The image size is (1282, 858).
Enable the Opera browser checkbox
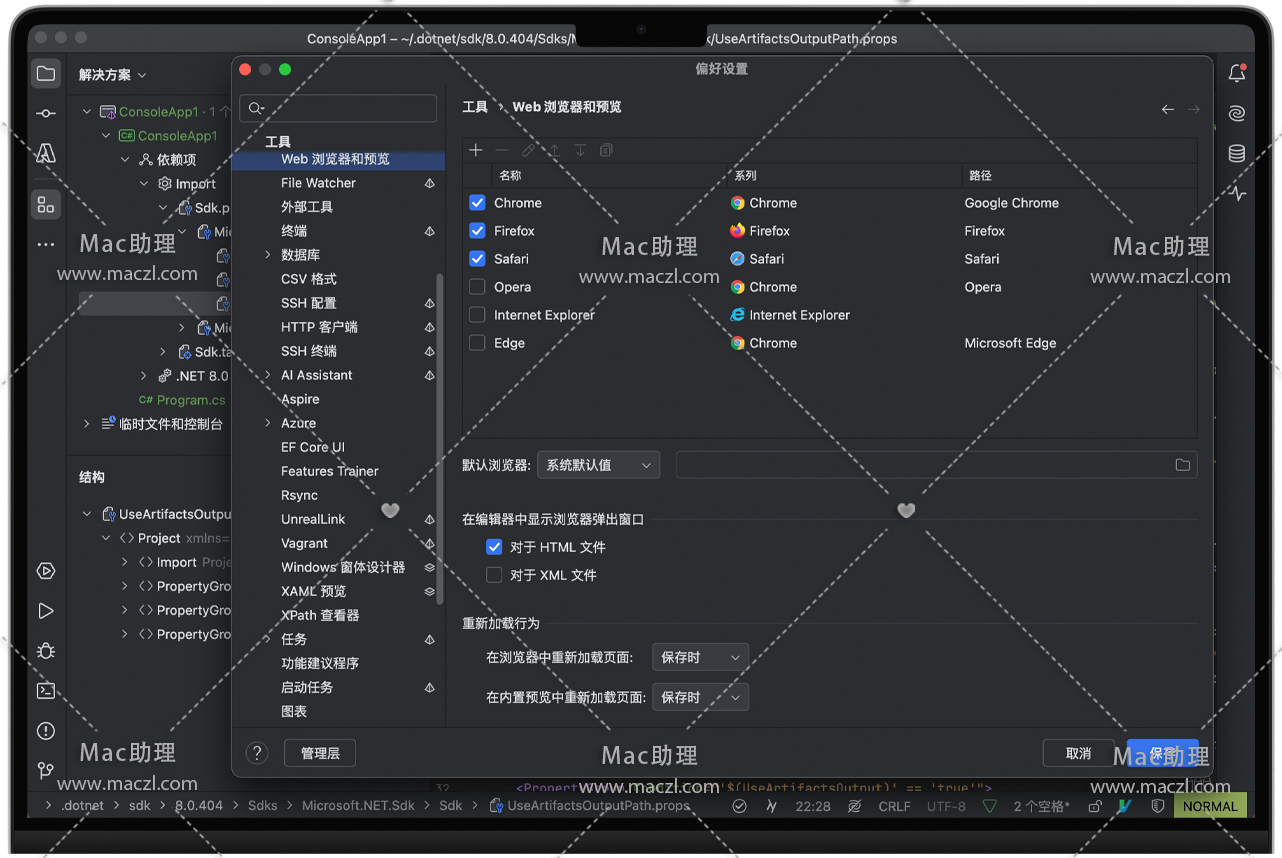pos(477,287)
